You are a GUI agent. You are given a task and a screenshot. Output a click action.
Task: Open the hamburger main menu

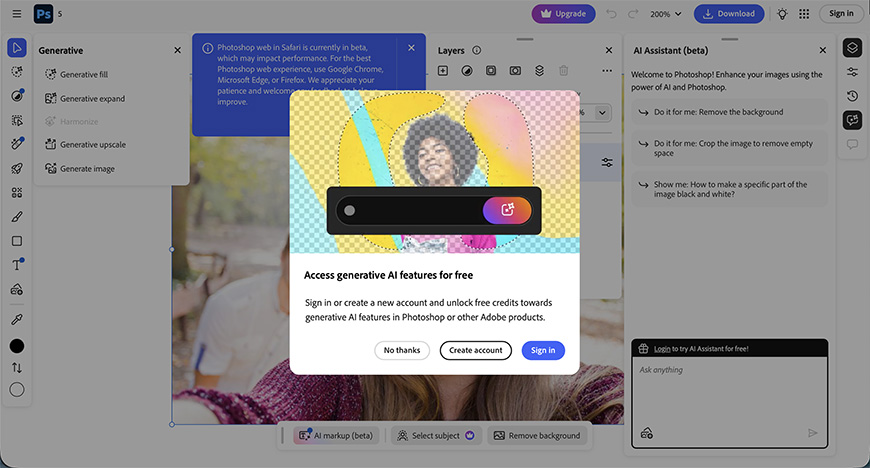point(17,14)
